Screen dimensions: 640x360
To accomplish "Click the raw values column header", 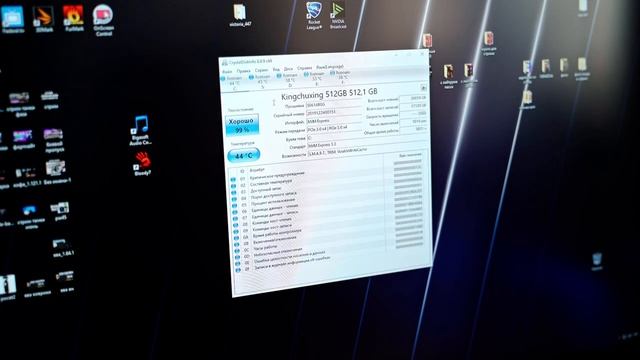I will [x=410, y=156].
